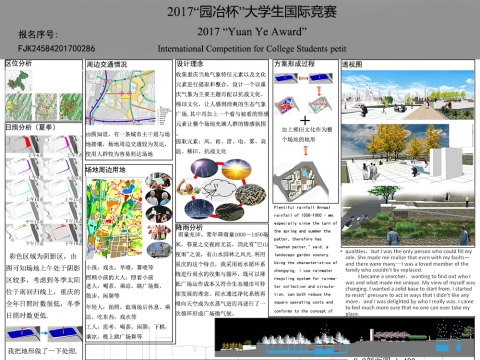
Task: Click the text 我把地形做了一下处理
Action: (42, 351)
